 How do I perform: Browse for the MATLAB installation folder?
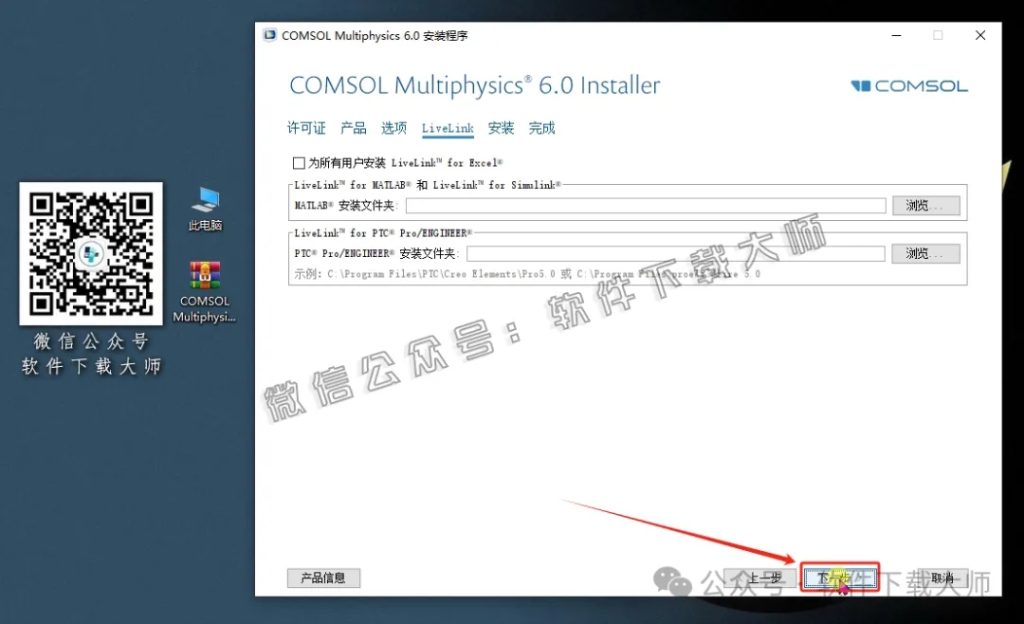pos(925,204)
